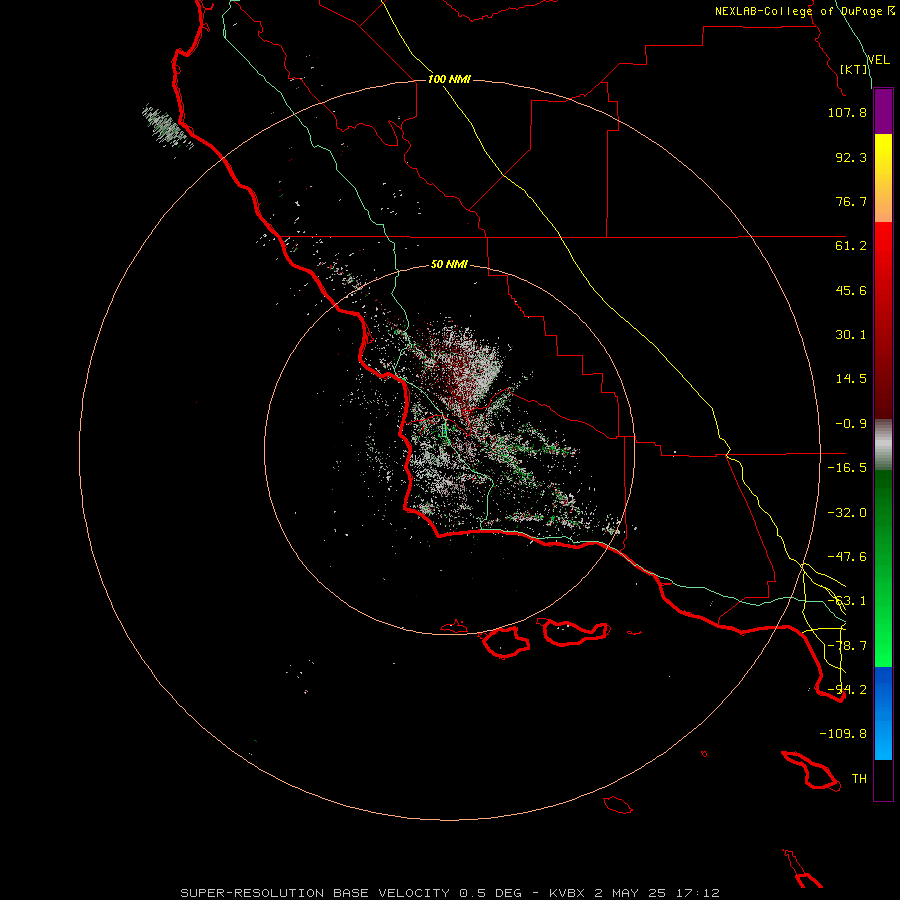
Task: Select the -47.6 legend value
Action: [847, 557]
